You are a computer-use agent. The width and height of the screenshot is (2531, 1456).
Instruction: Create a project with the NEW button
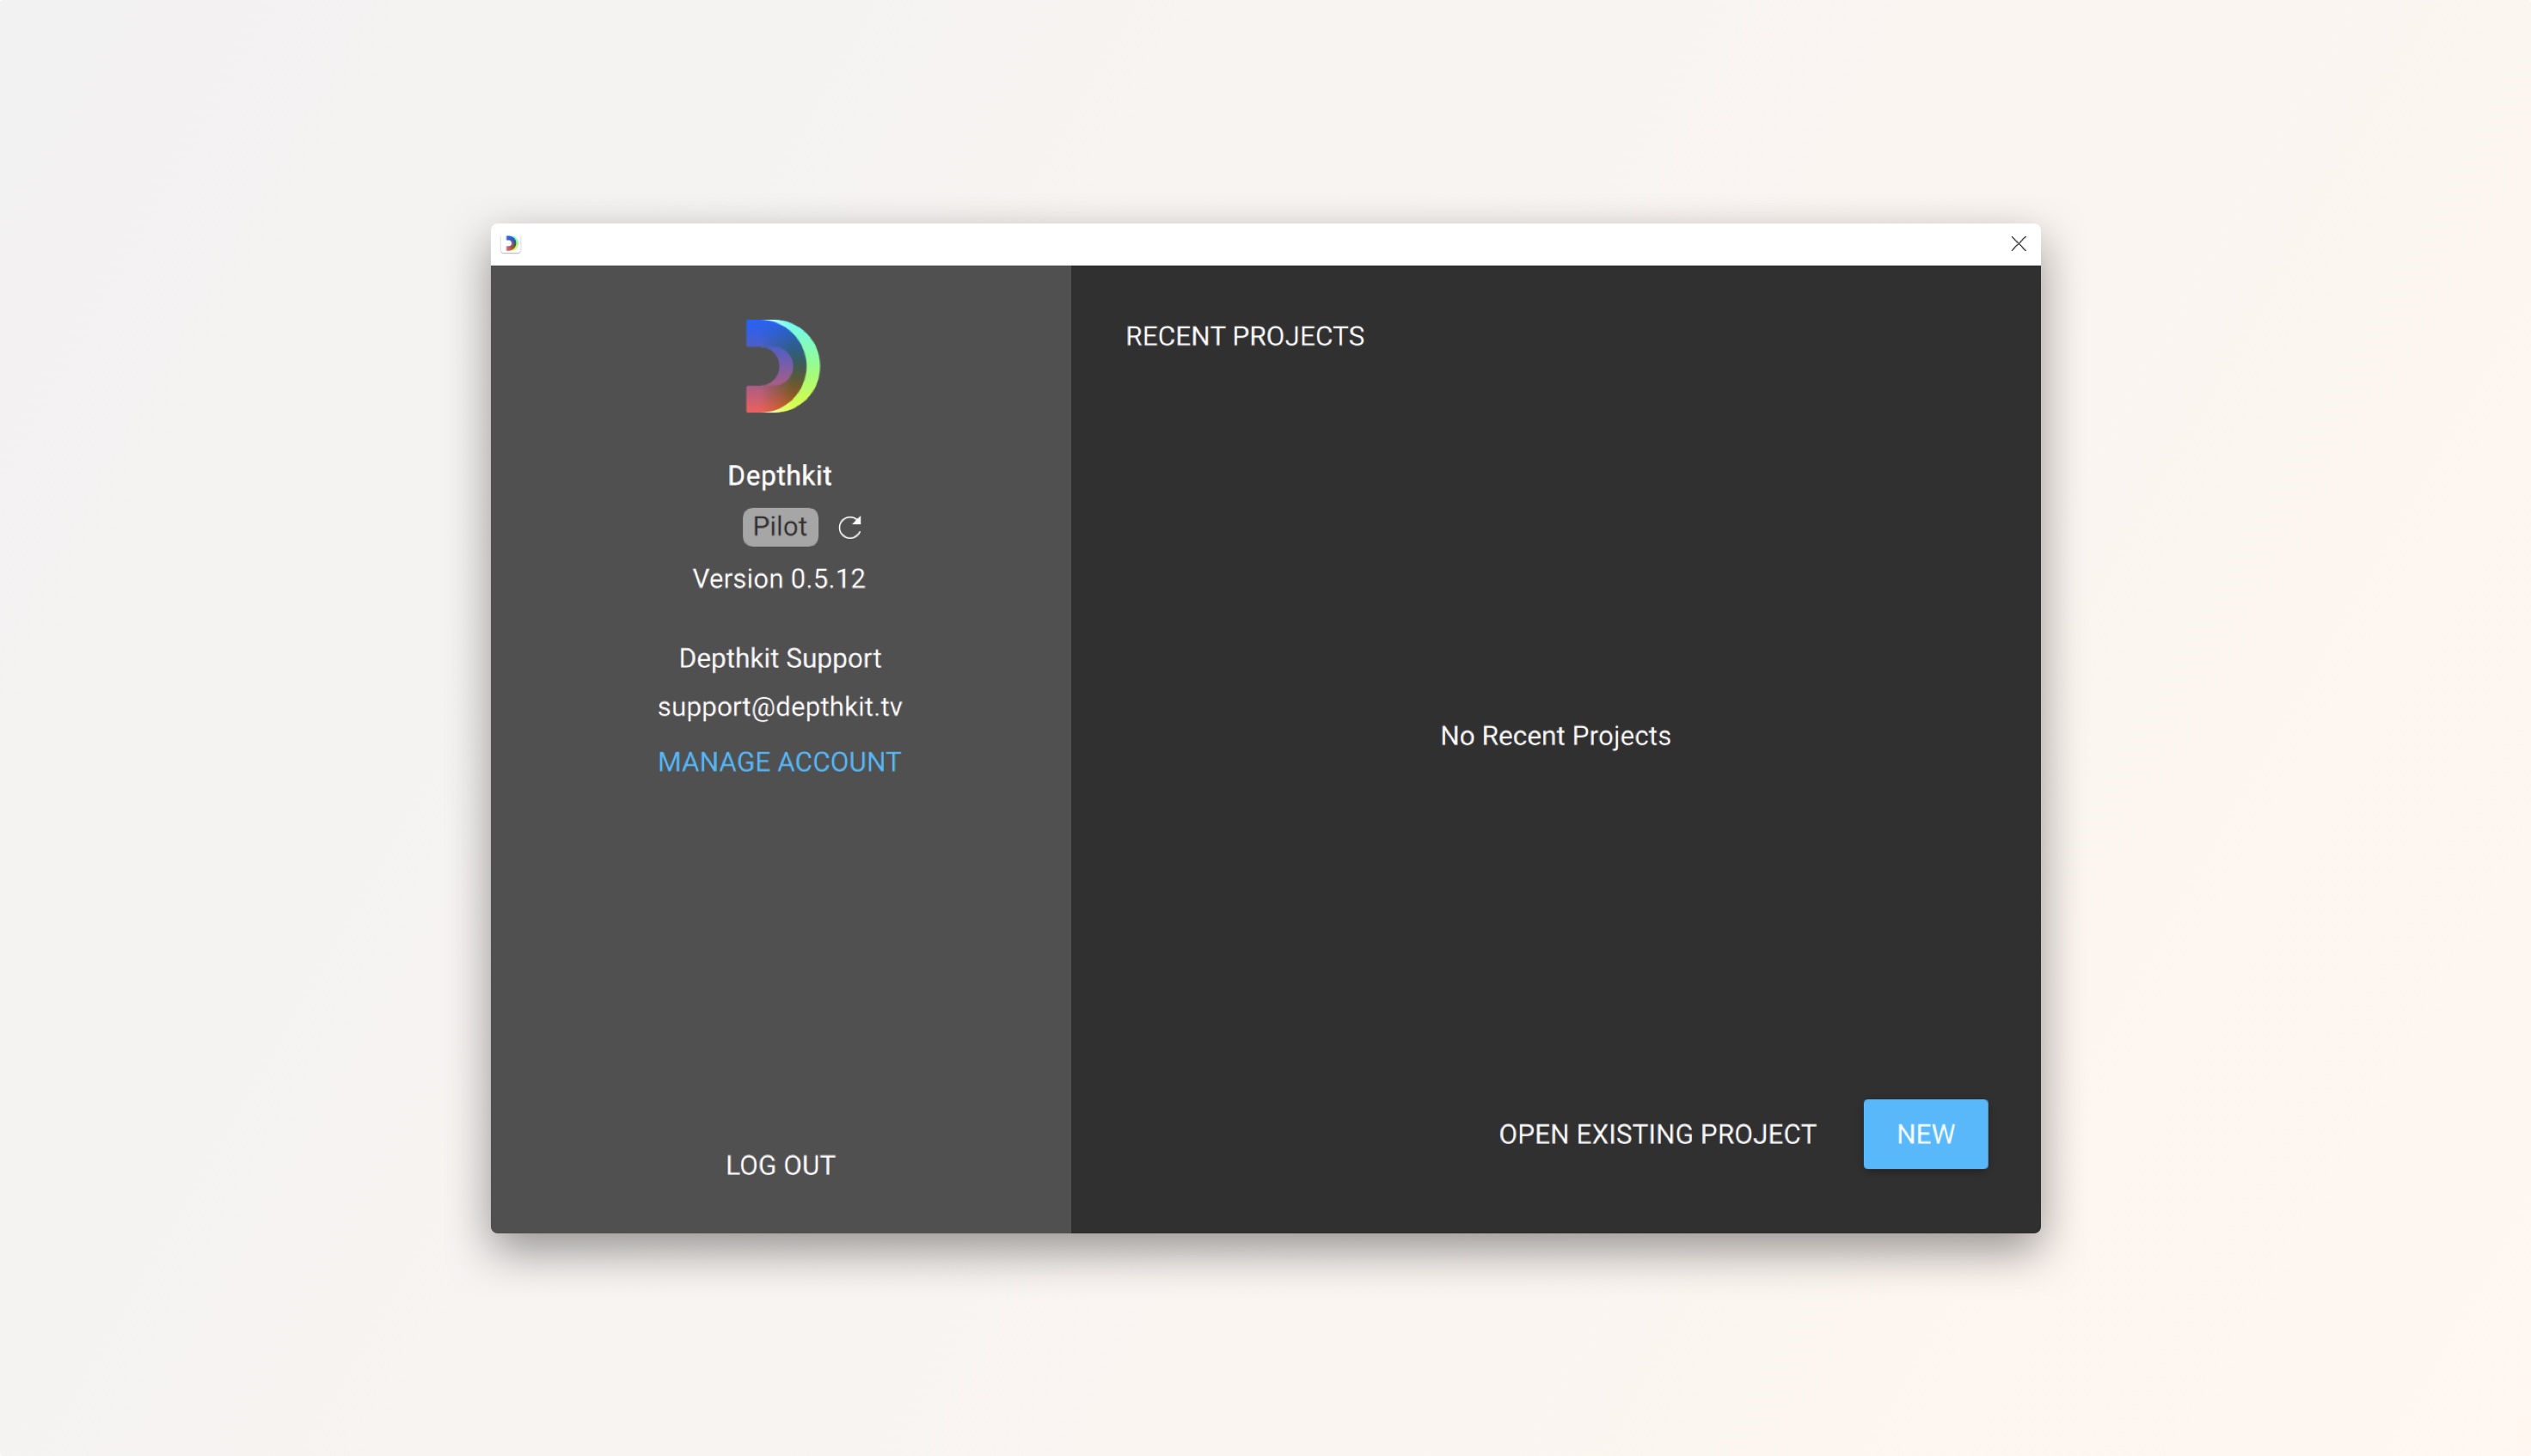(1924, 1134)
